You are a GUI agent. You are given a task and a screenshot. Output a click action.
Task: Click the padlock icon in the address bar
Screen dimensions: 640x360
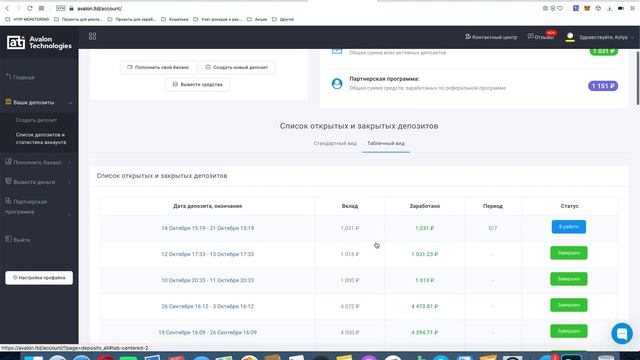(71, 8)
